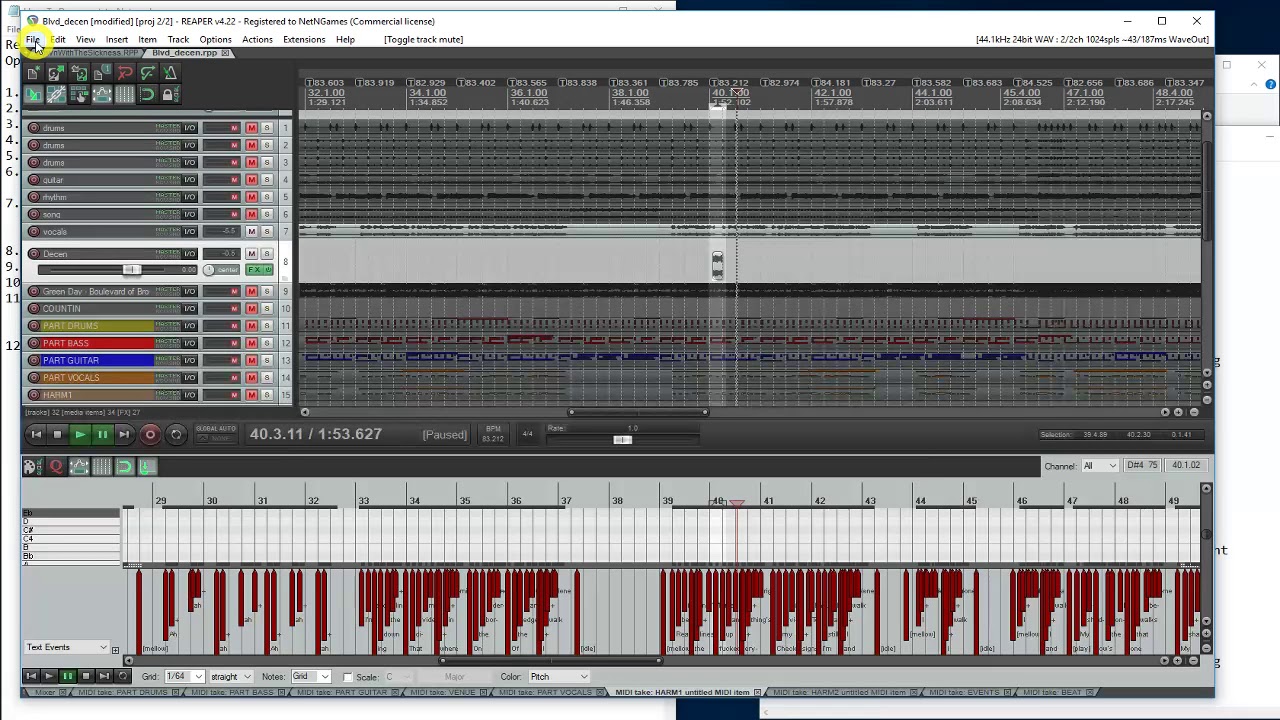Open the Actions menu
Image resolution: width=1280 pixels, height=720 pixels.
(x=257, y=39)
